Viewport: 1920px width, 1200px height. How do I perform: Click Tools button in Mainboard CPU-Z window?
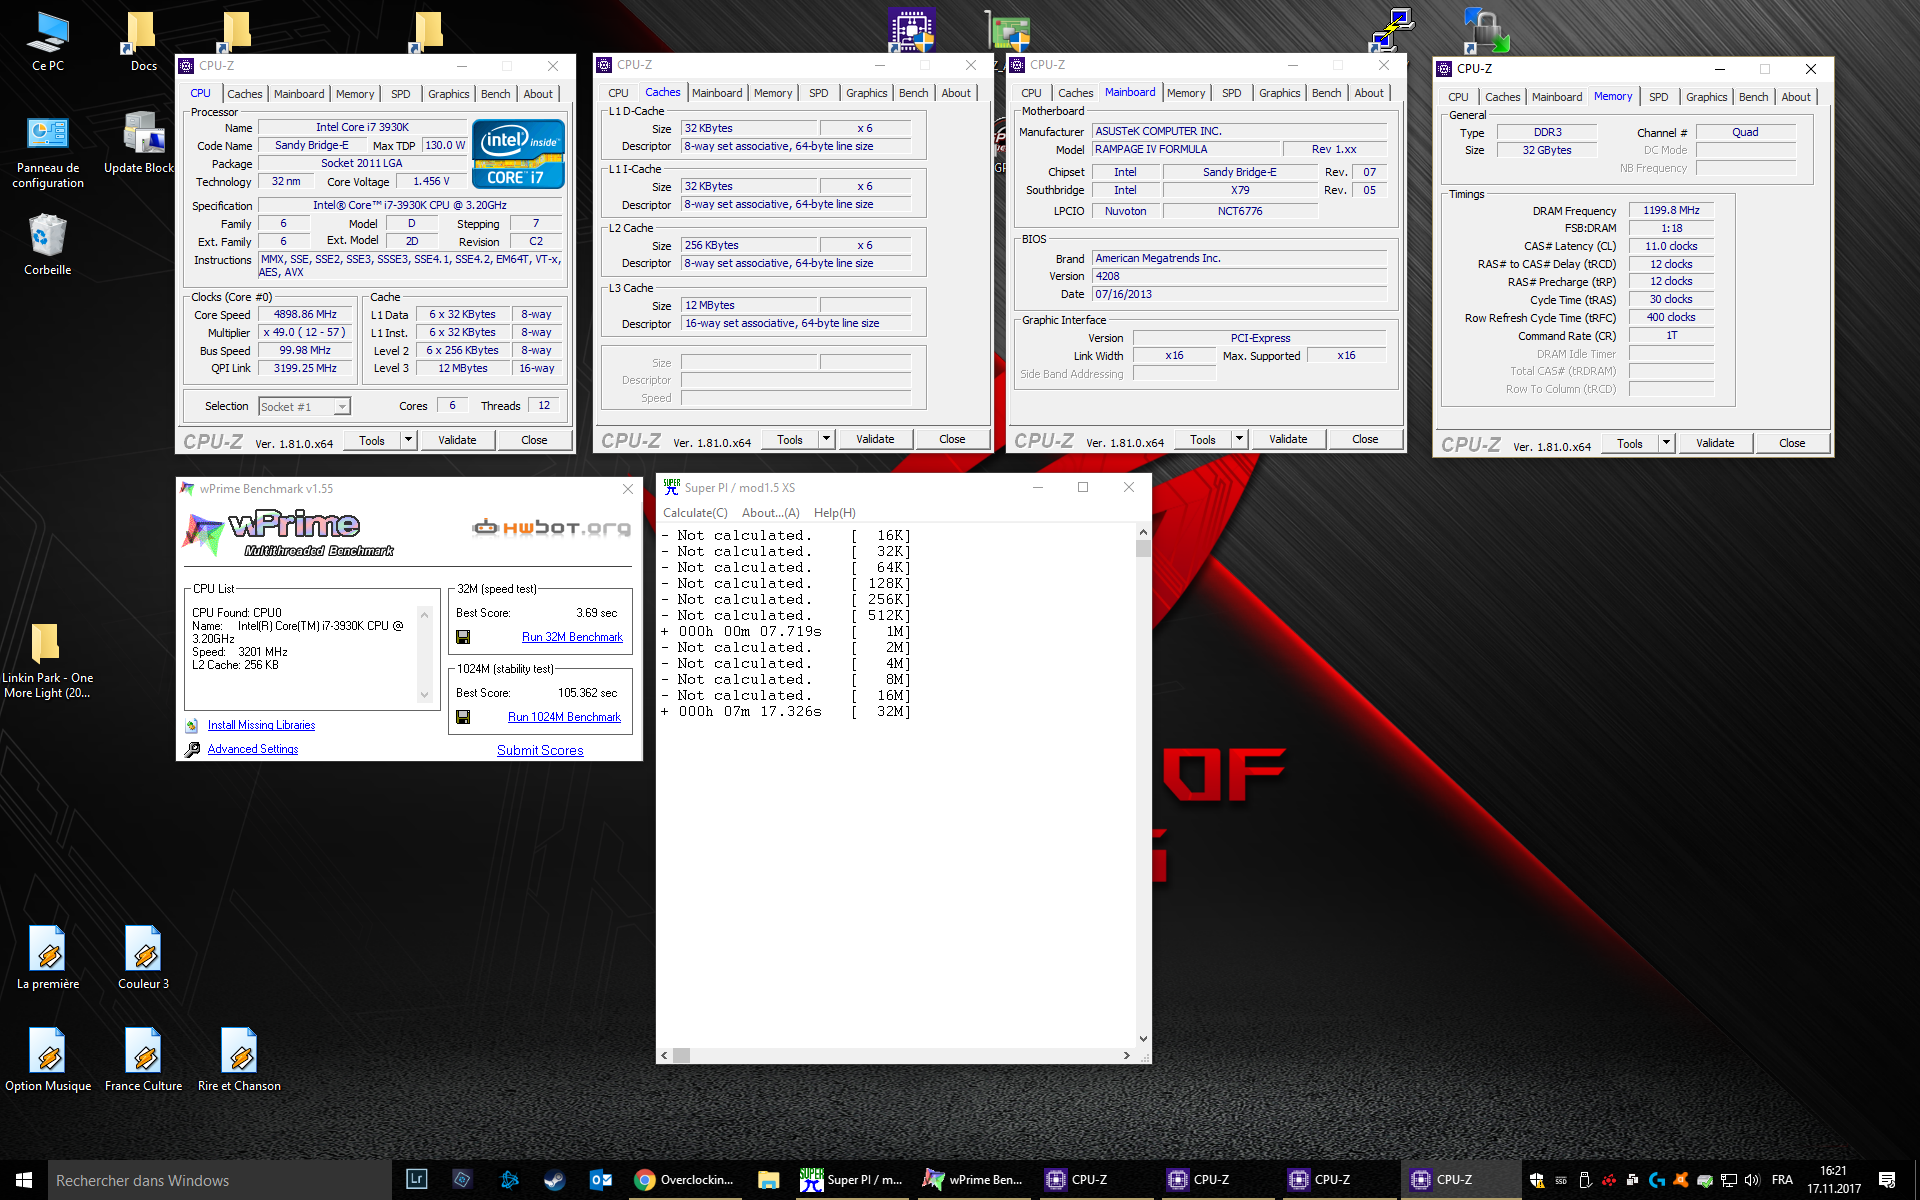pos(1203,439)
